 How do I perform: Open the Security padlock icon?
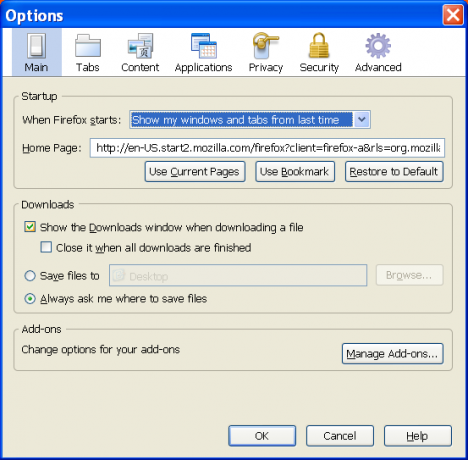pyautogui.click(x=319, y=46)
